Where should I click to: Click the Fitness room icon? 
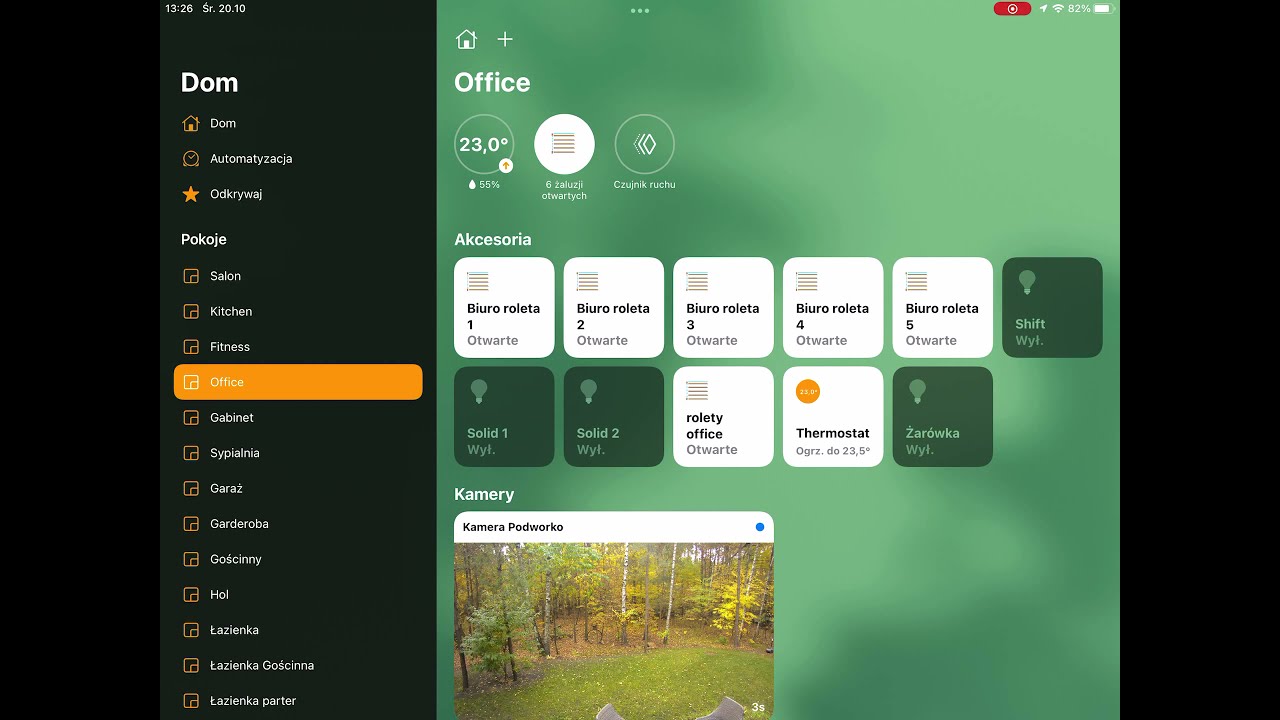click(x=191, y=347)
